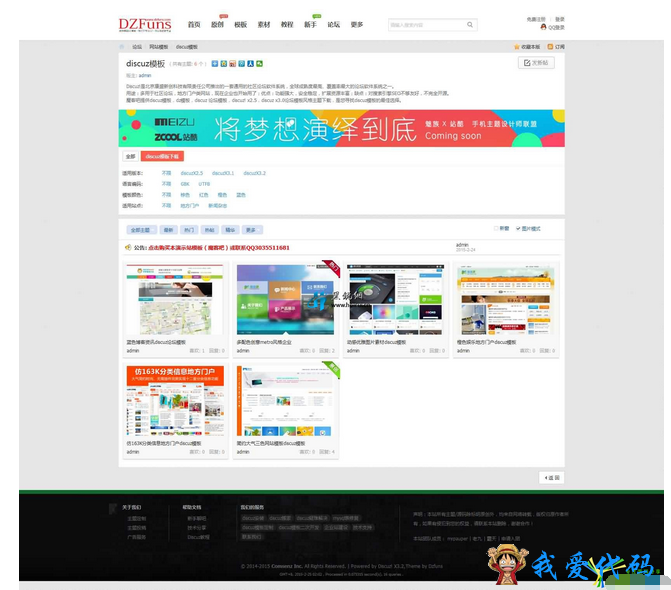The height and width of the screenshot is (590, 671).
Task: Click the star favorite-forum icon
Action: point(517,47)
